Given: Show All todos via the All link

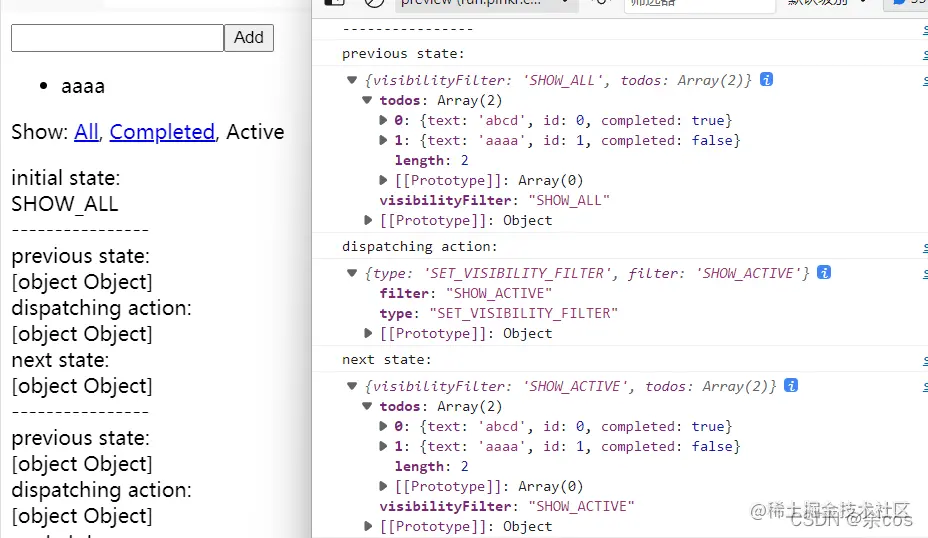Looking at the screenshot, I should 86,131.
